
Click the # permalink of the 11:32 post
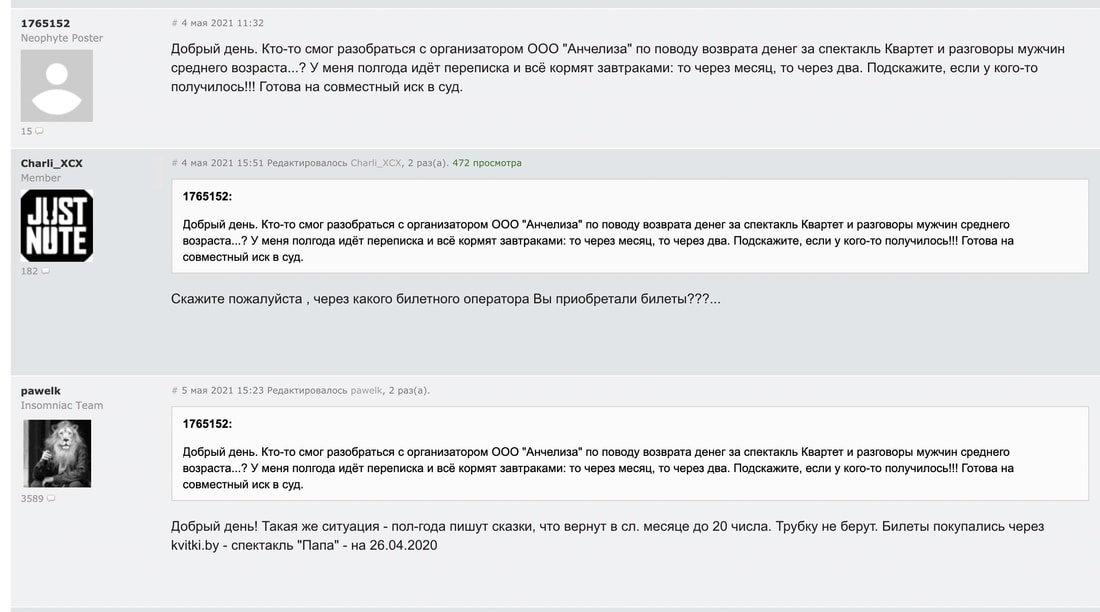pyautogui.click(x=174, y=23)
